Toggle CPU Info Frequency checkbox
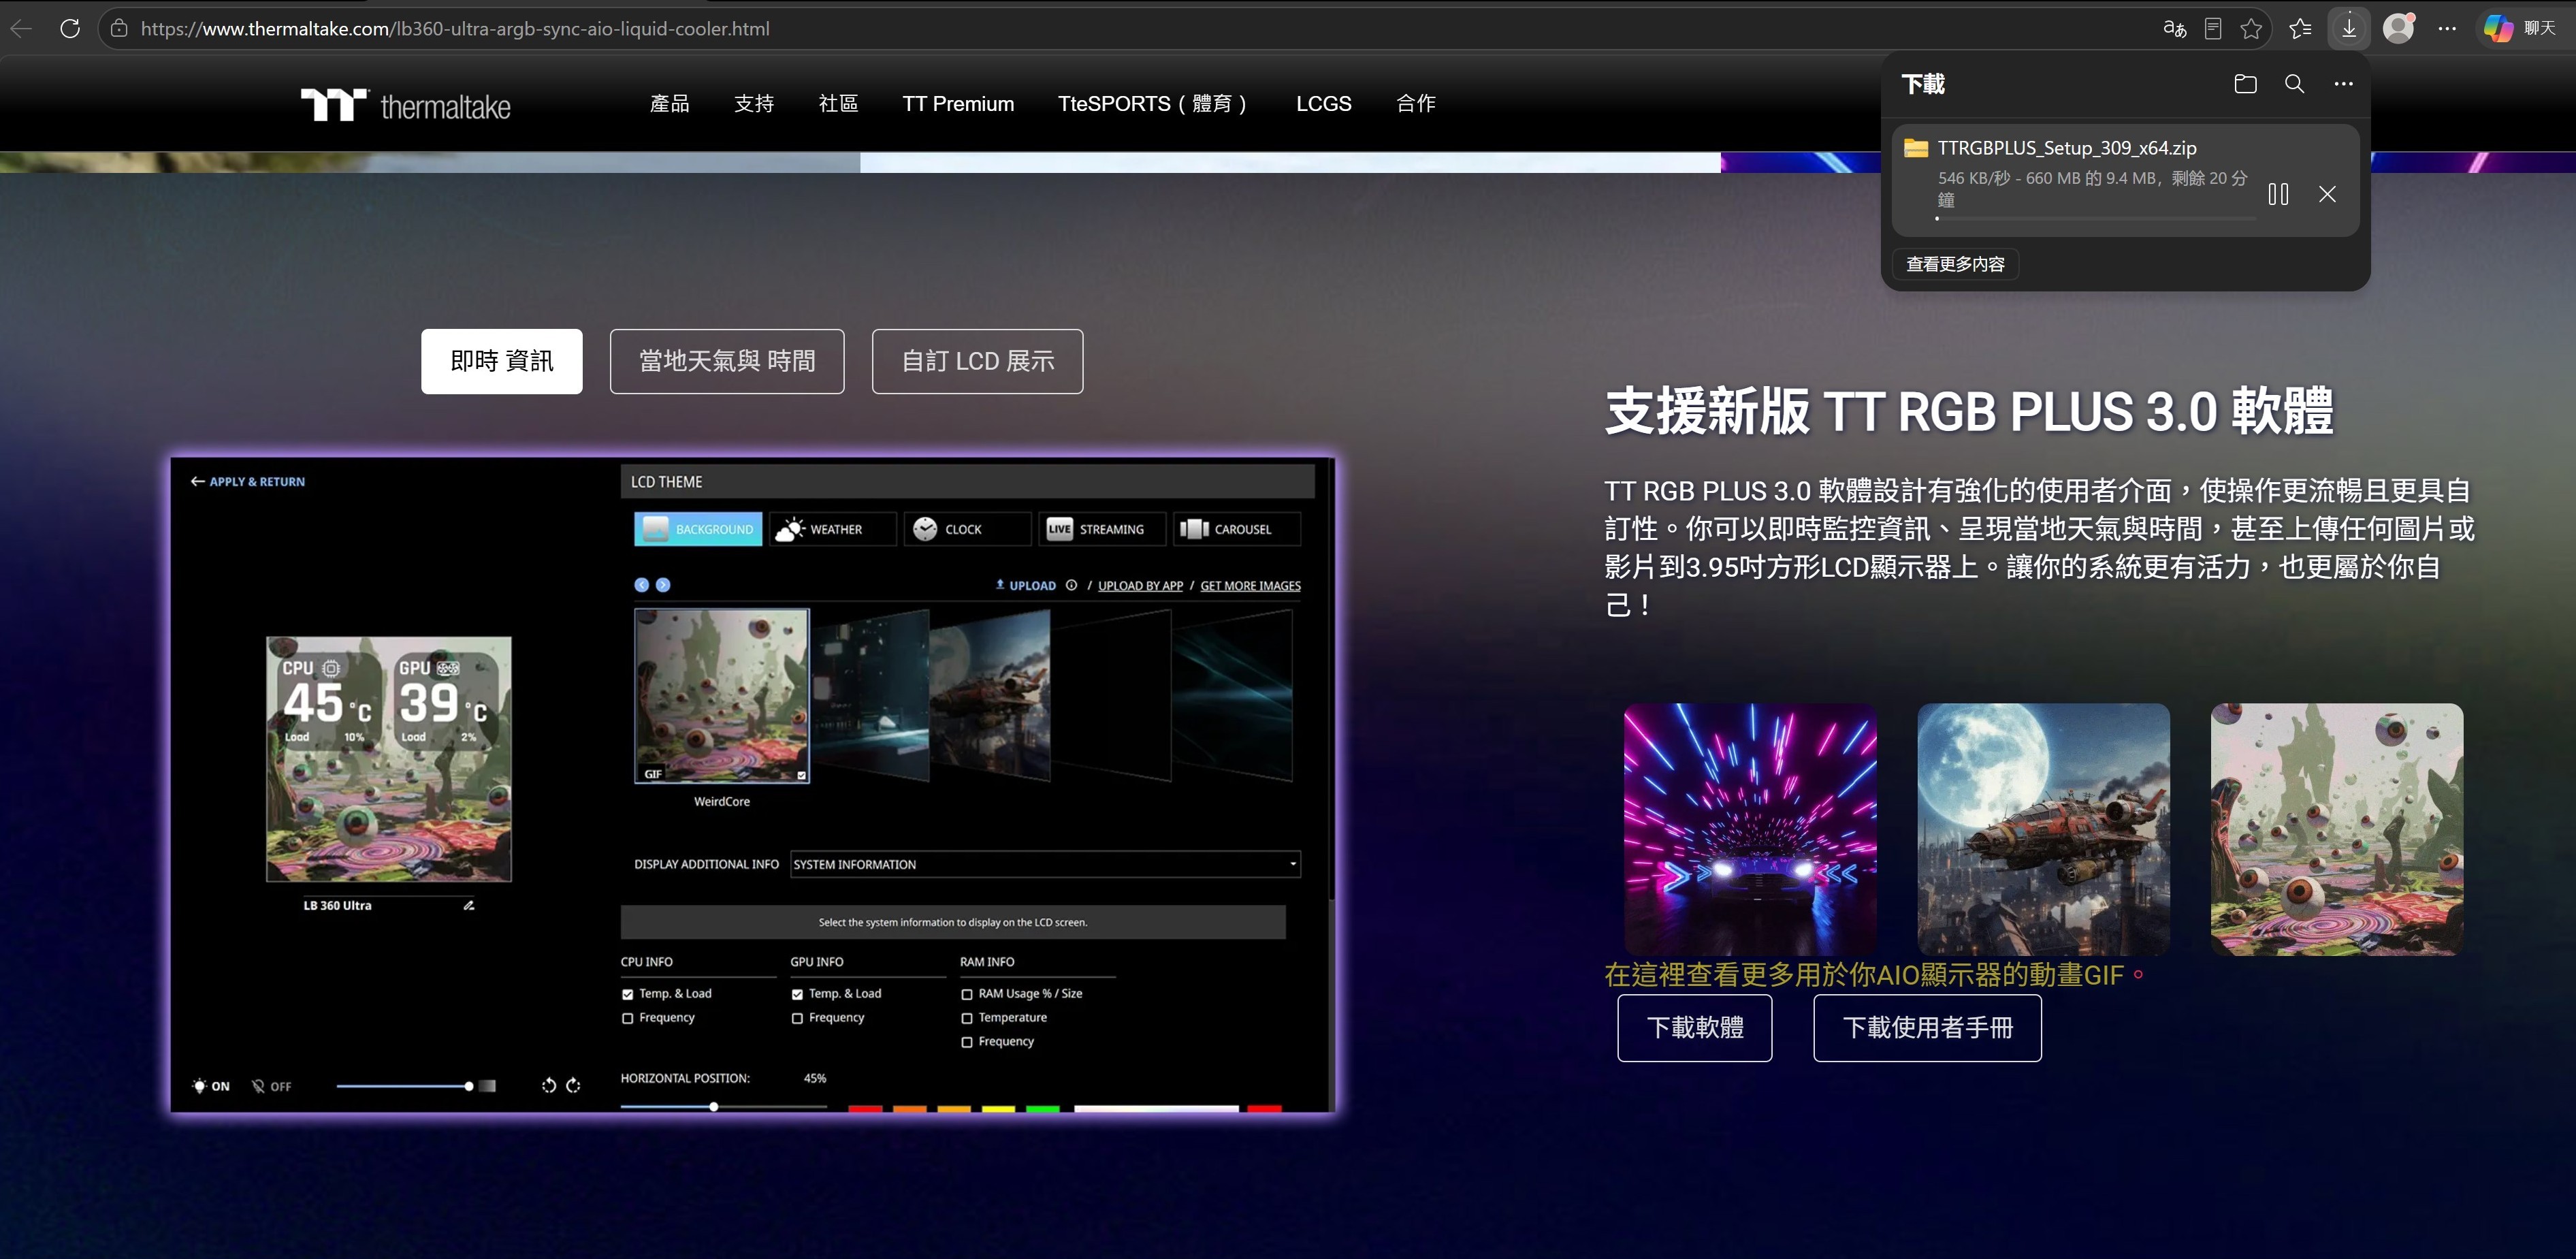Viewport: 2576px width, 1259px height. 628,1018
